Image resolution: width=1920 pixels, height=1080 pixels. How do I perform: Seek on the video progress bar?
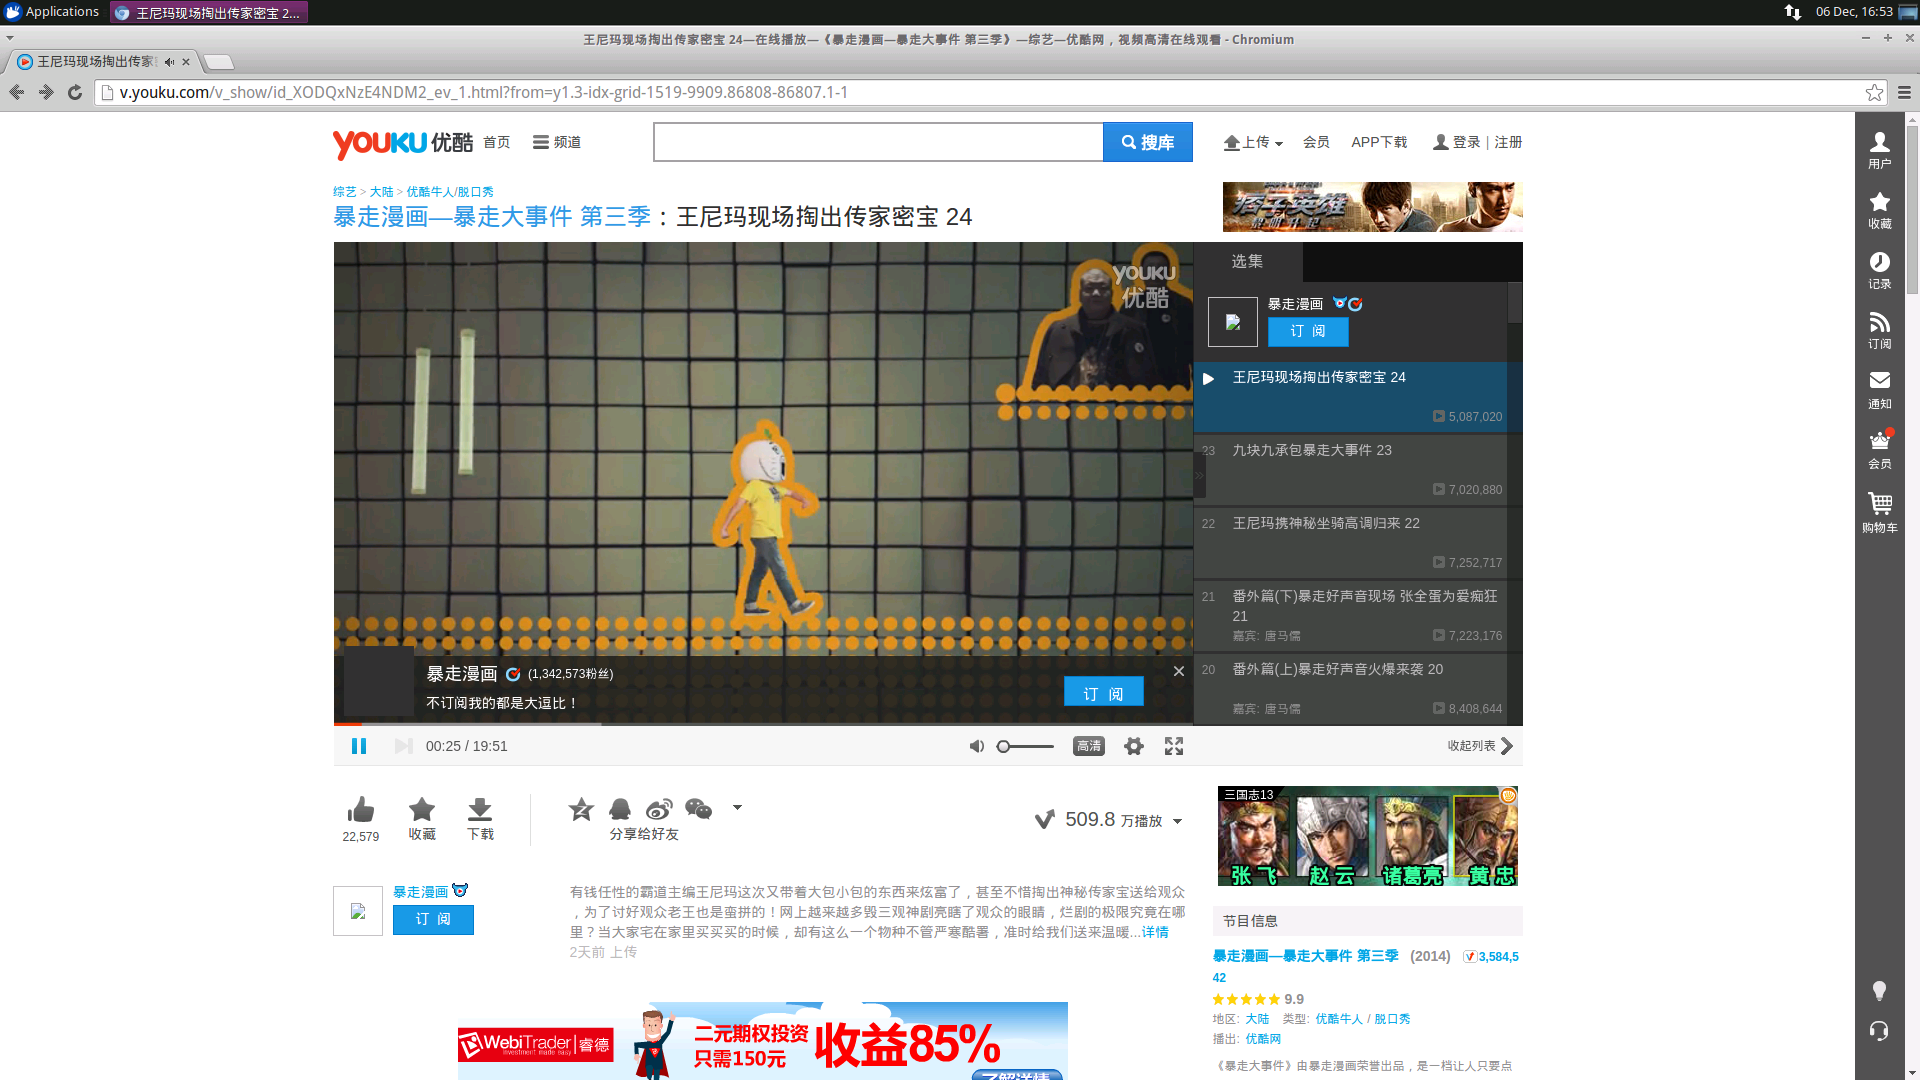pyautogui.click(x=763, y=724)
